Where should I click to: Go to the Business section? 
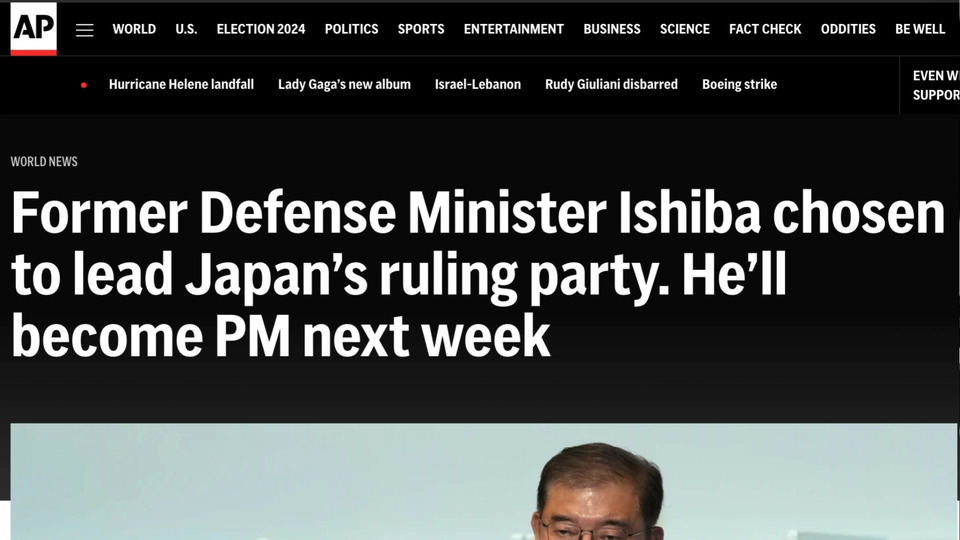pos(612,29)
